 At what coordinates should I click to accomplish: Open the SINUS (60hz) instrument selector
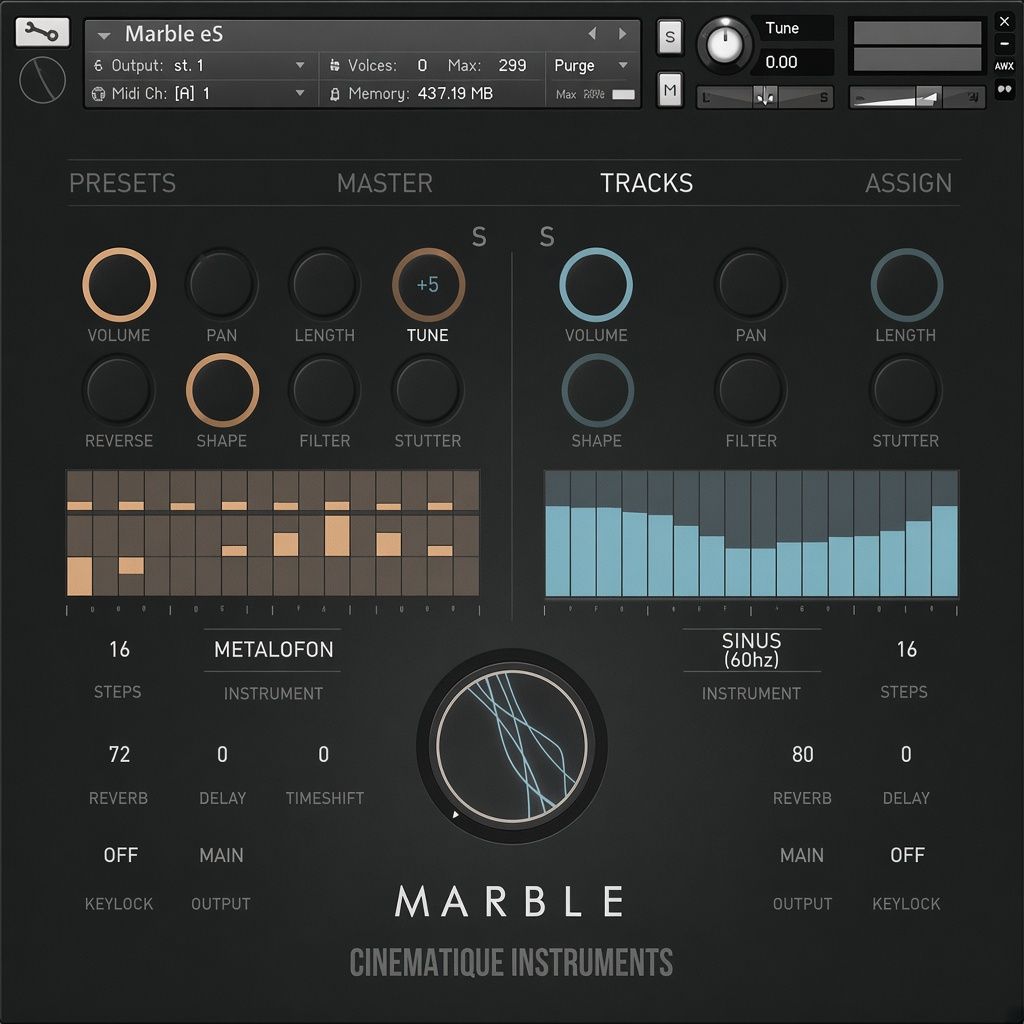(x=752, y=649)
